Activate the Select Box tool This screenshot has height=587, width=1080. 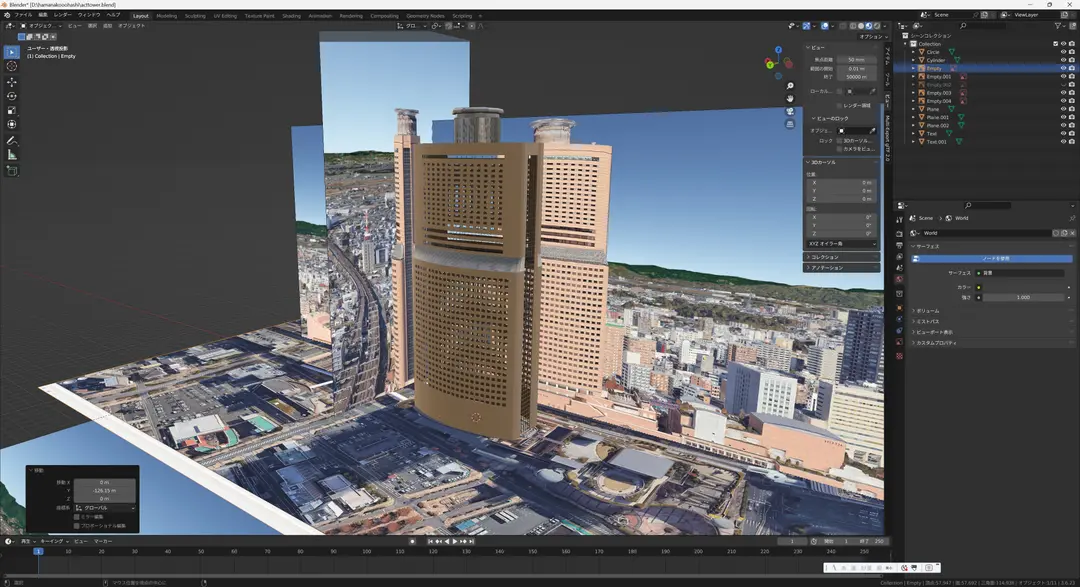tap(12, 52)
